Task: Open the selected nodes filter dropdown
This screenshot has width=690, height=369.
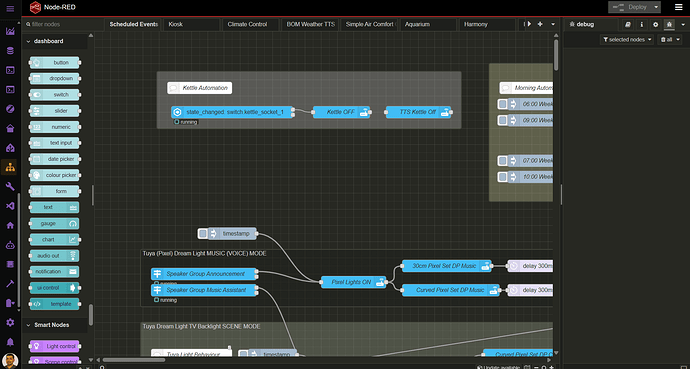Action: [628, 40]
